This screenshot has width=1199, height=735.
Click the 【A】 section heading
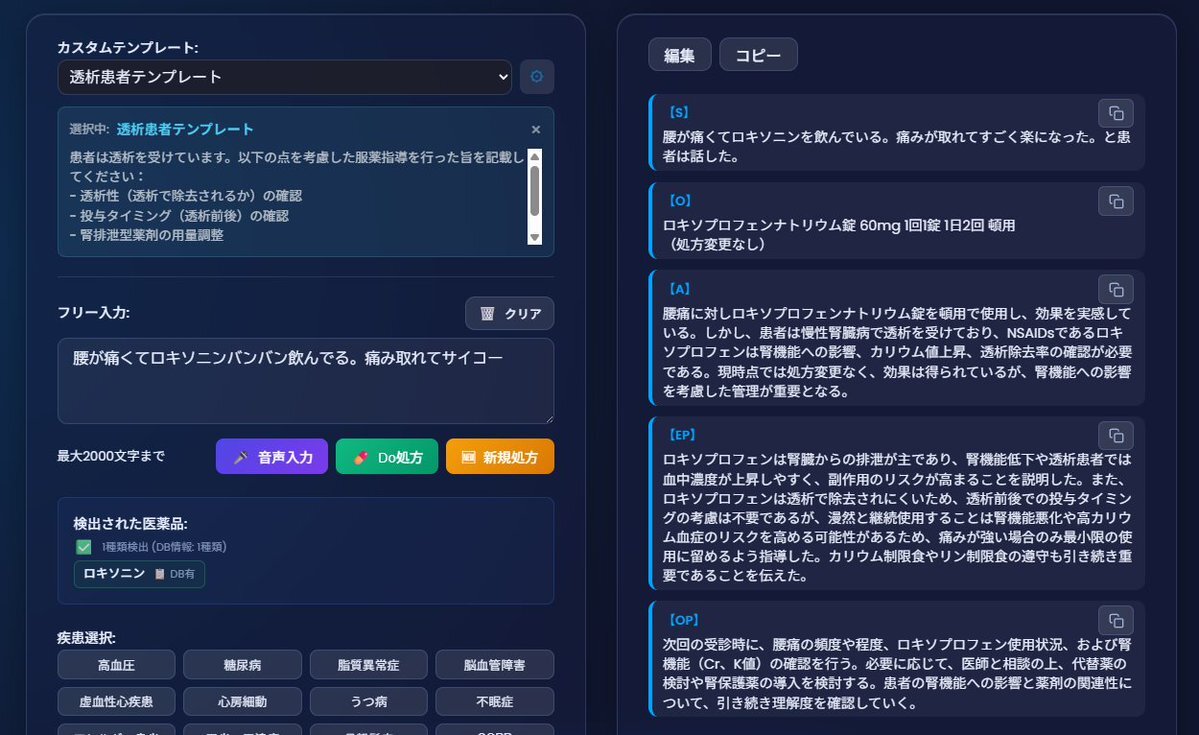click(677, 289)
